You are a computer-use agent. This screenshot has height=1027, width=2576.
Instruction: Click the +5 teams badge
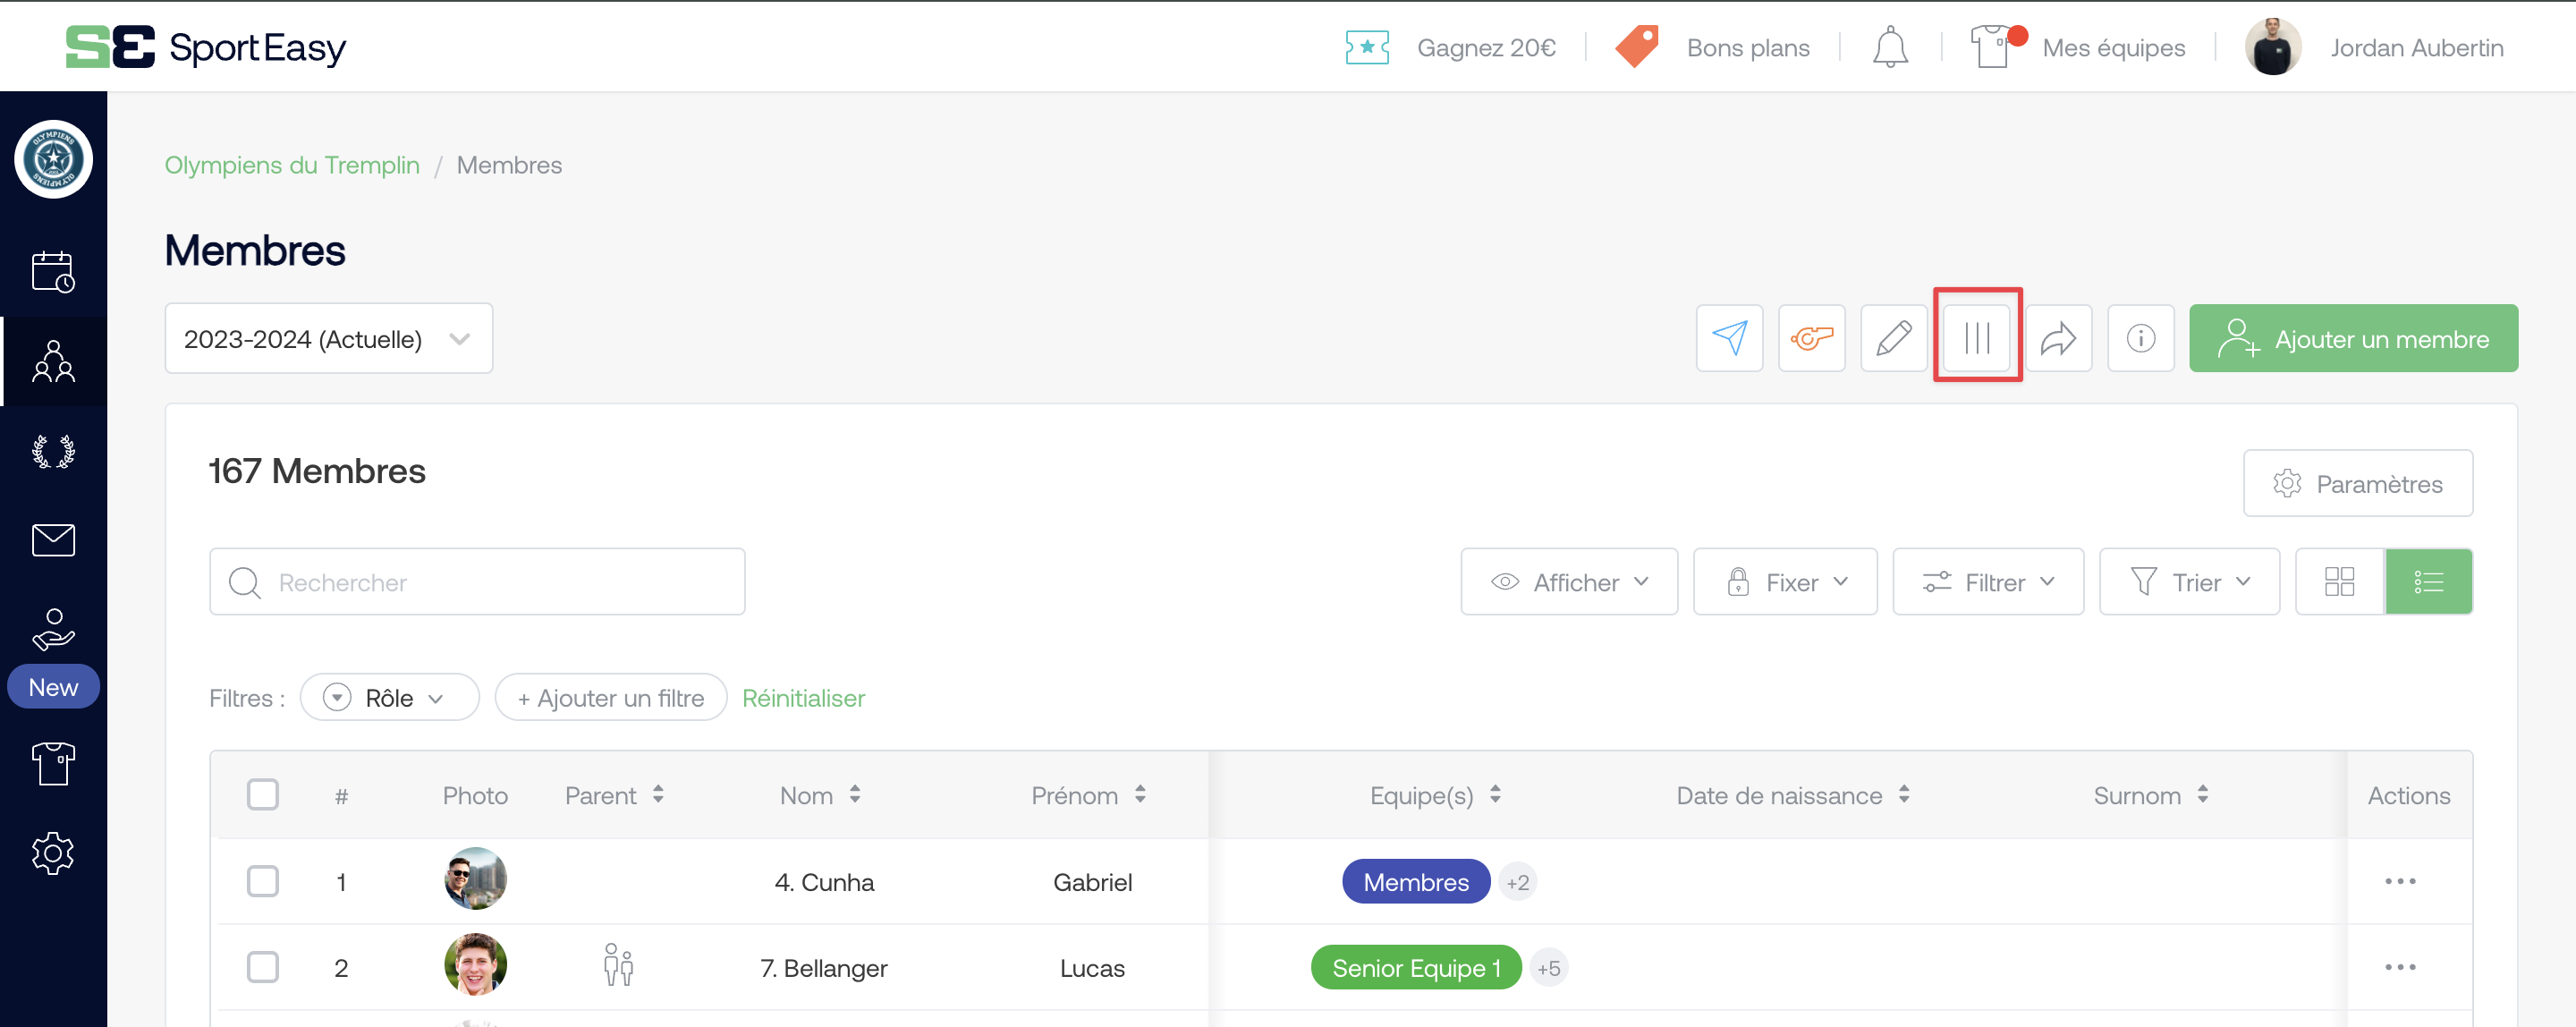coord(1548,967)
